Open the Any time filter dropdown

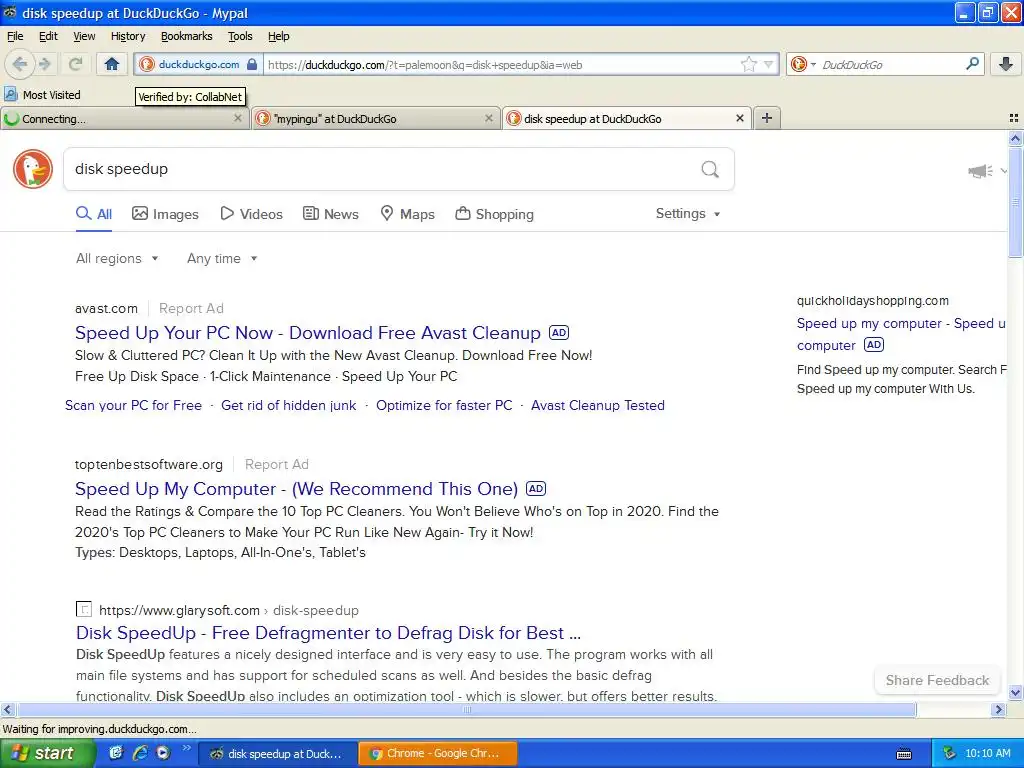pos(222,259)
